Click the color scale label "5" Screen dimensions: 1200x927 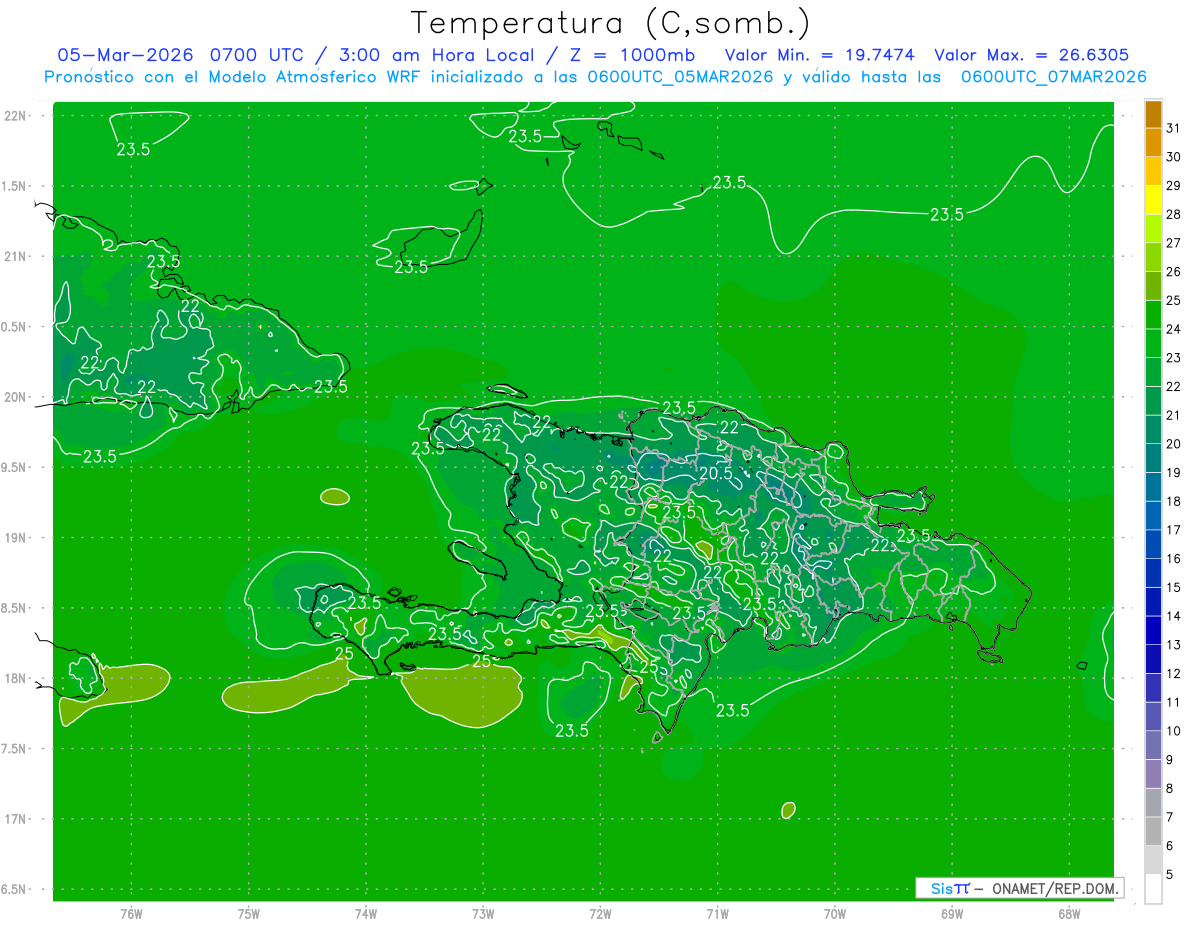point(1170,875)
